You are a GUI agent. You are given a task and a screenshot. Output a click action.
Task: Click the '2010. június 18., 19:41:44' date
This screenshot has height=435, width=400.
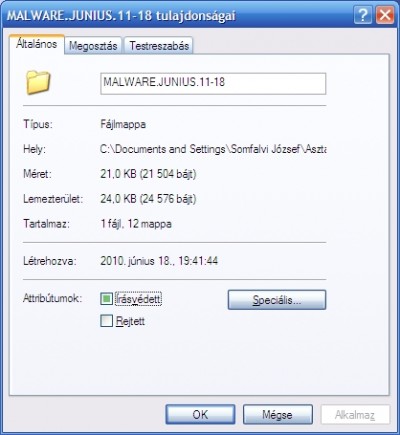pos(159,261)
